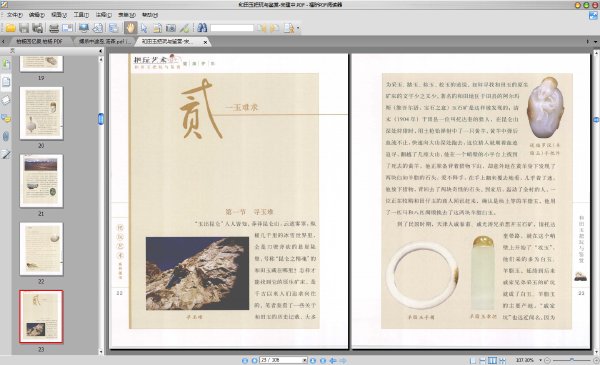Open the 帮助 (Help) menu

pyautogui.click(x=150, y=15)
